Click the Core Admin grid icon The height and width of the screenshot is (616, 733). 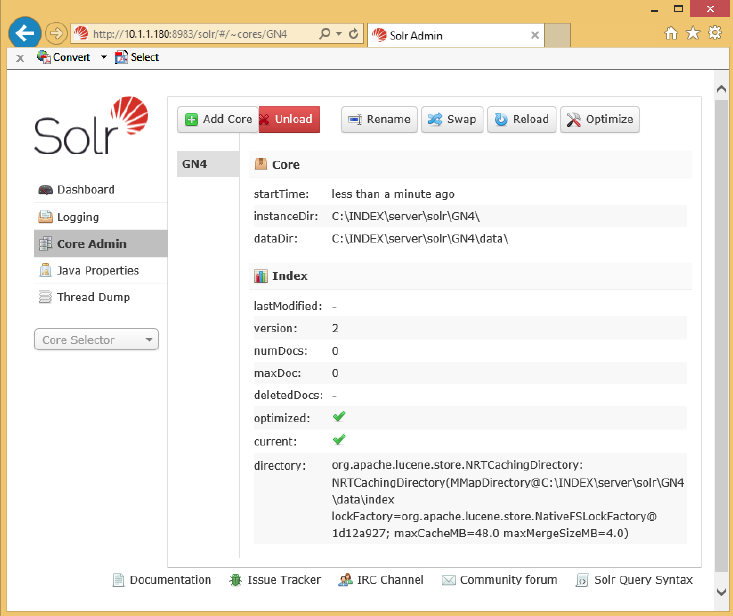pos(45,244)
